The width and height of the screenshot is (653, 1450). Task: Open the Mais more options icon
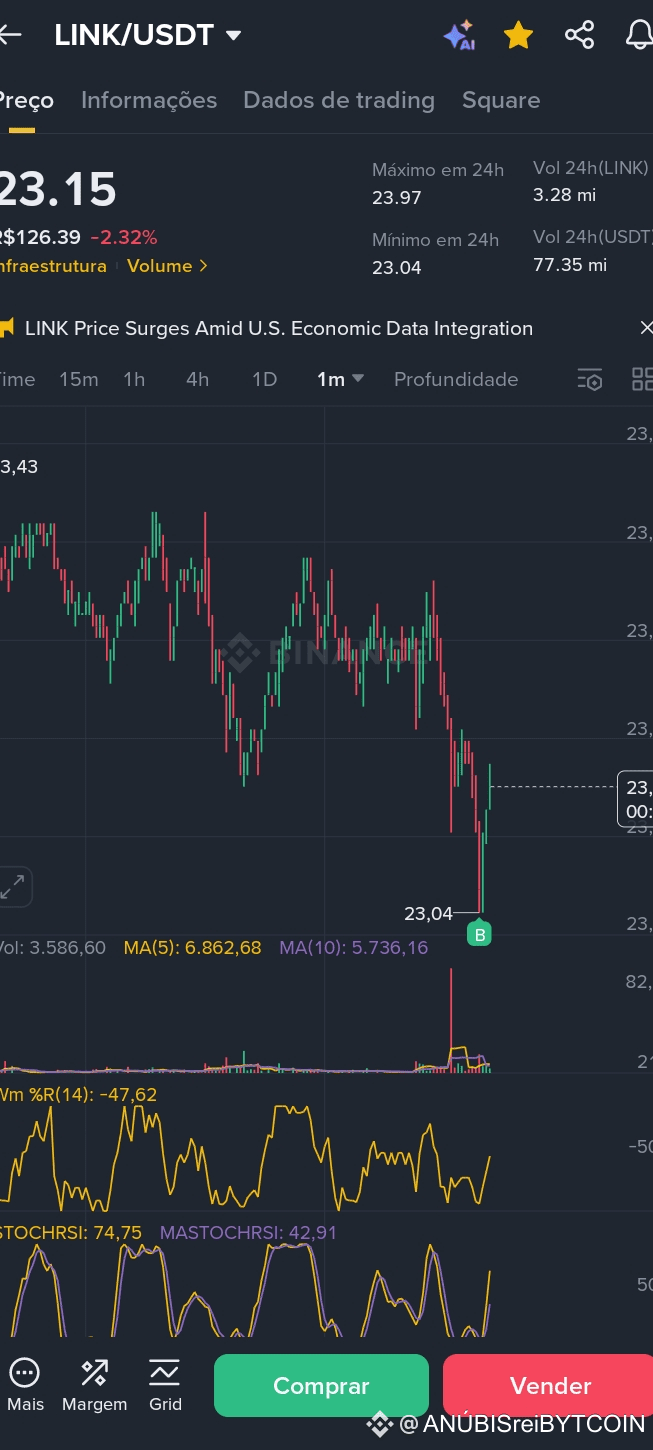tap(25, 1385)
